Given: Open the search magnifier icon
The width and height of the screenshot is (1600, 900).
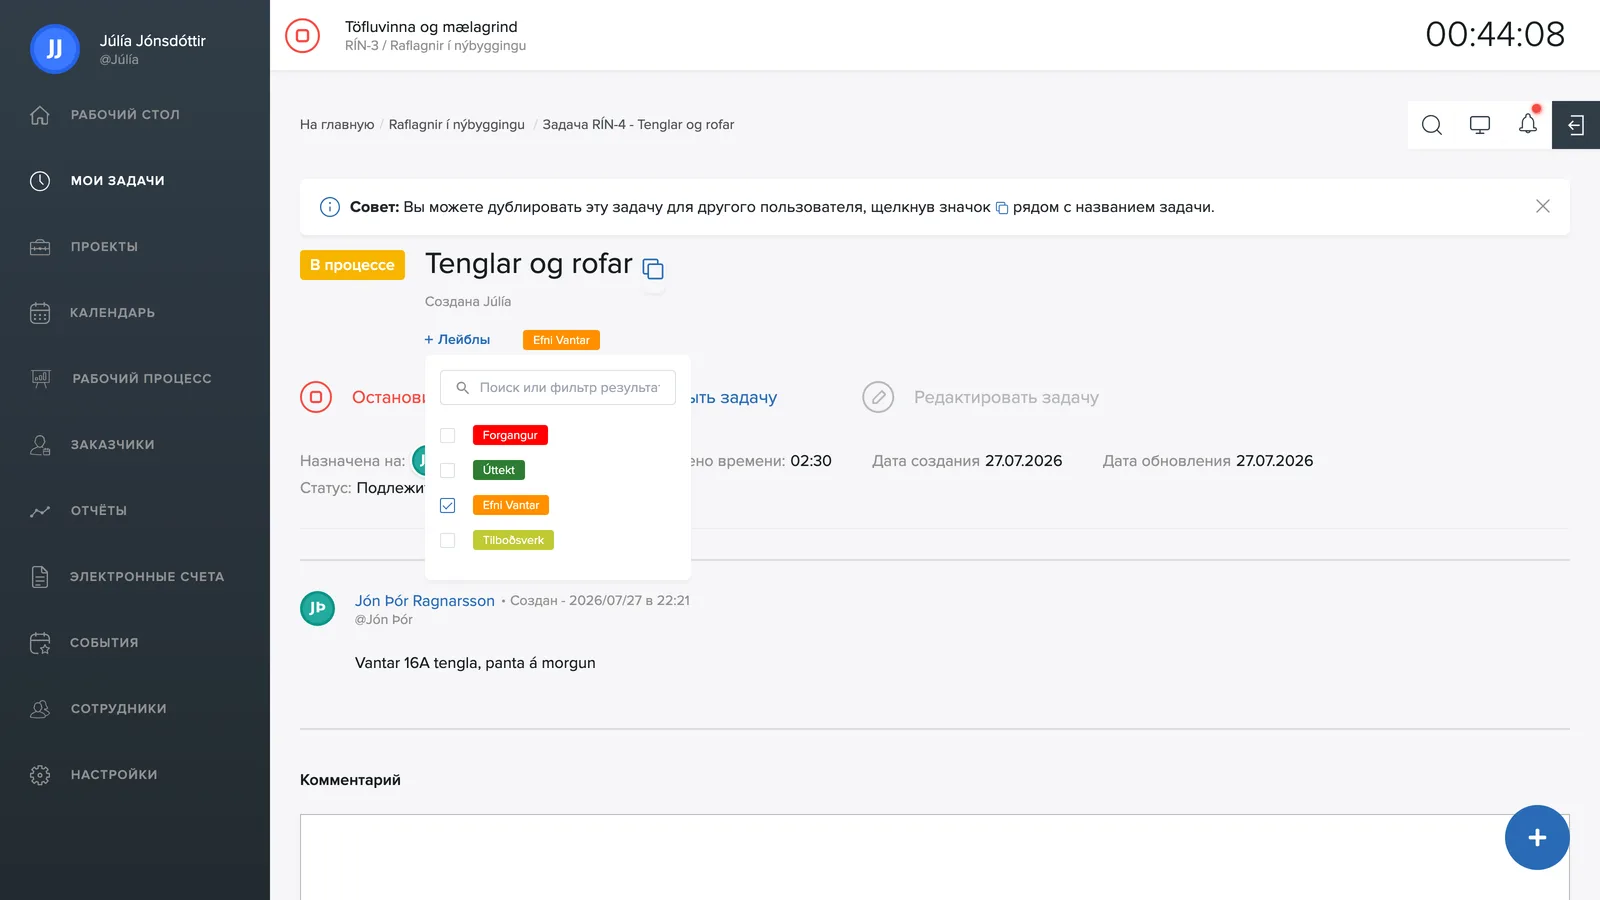Looking at the screenshot, I should click(1432, 125).
